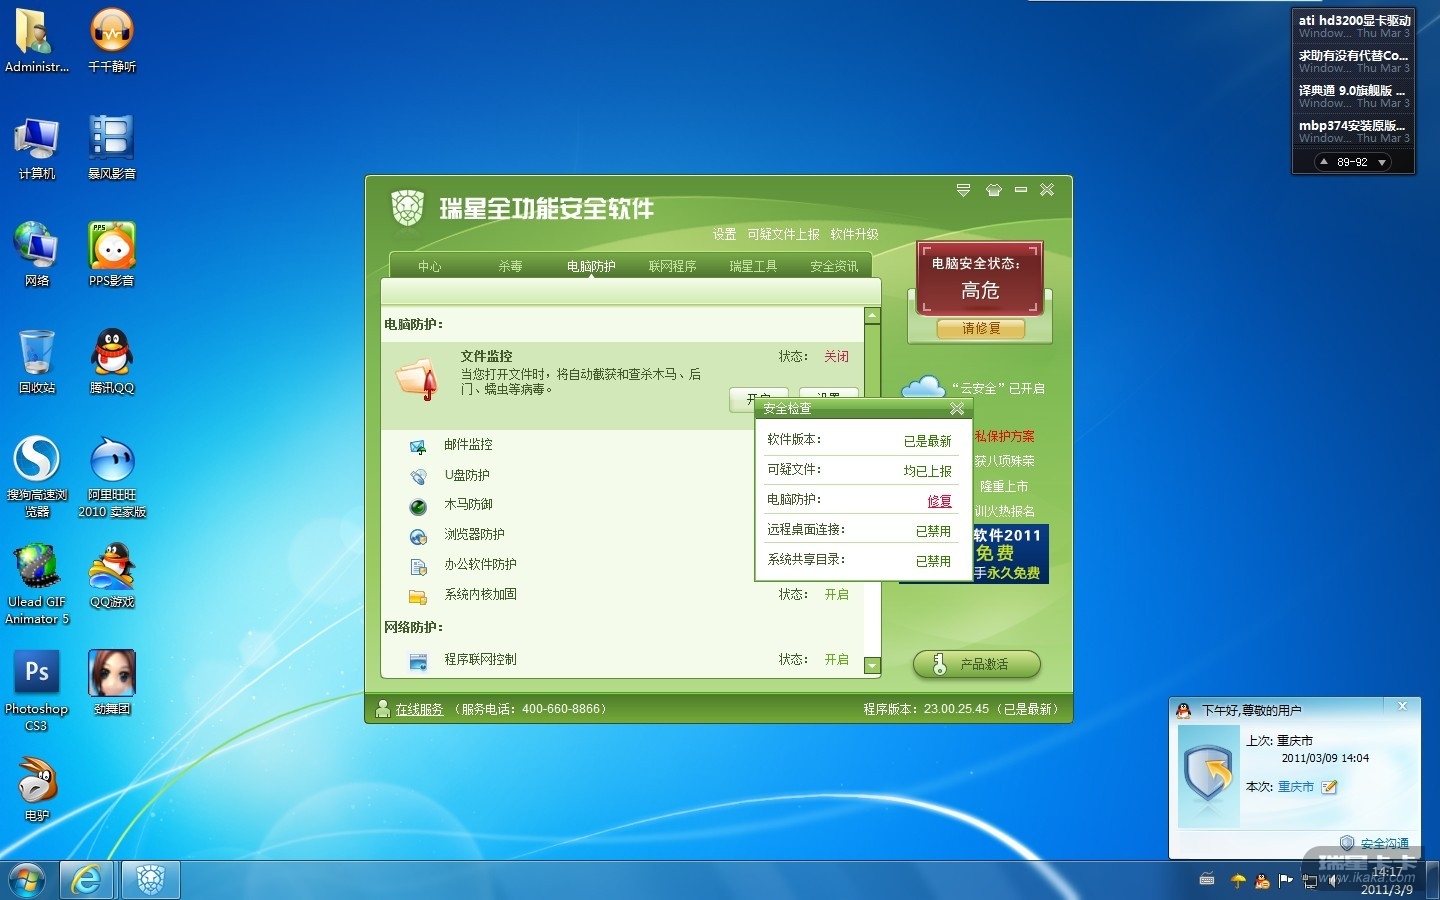This screenshot has height=900, width=1440.
Task: Click the 木马防御 list entry text
Action: click(x=468, y=504)
